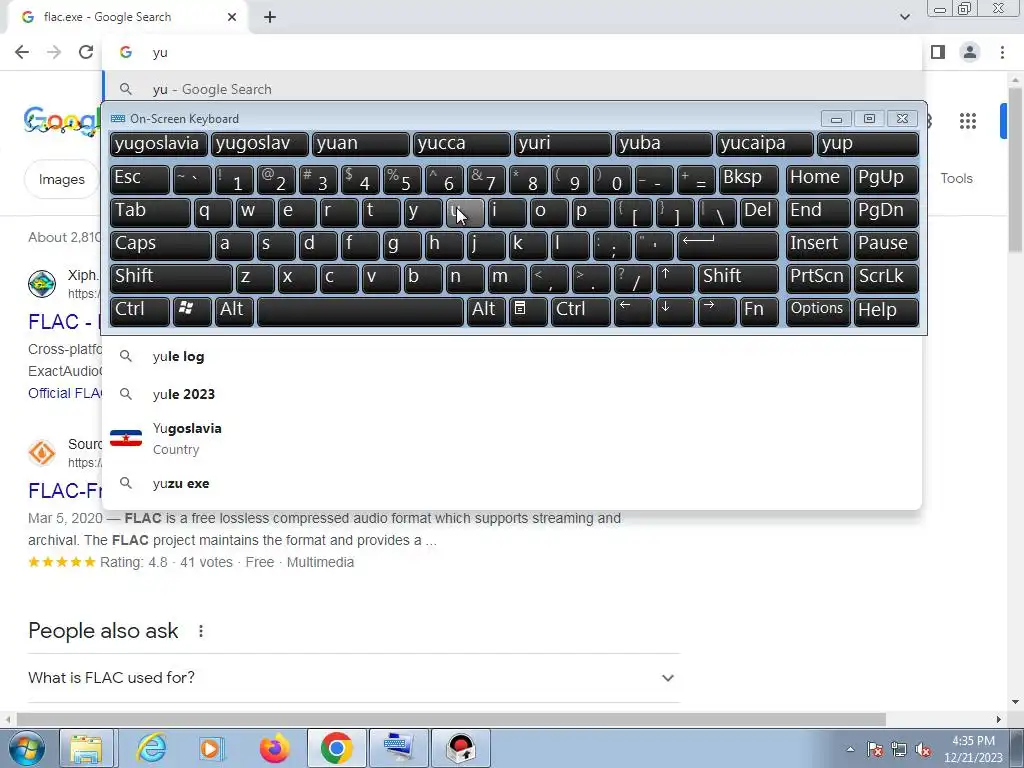Go back with the browser back arrow

pyautogui.click(x=22, y=52)
